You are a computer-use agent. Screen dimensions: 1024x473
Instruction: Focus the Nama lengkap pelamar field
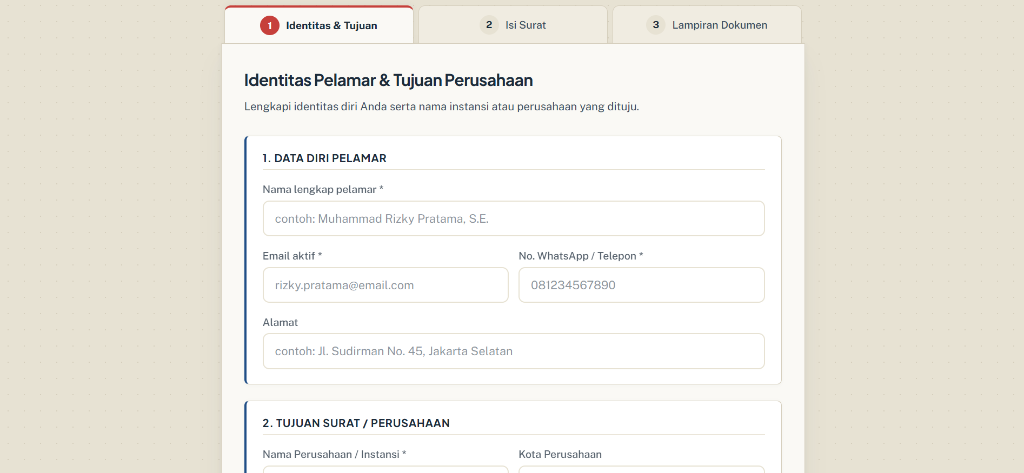513,219
